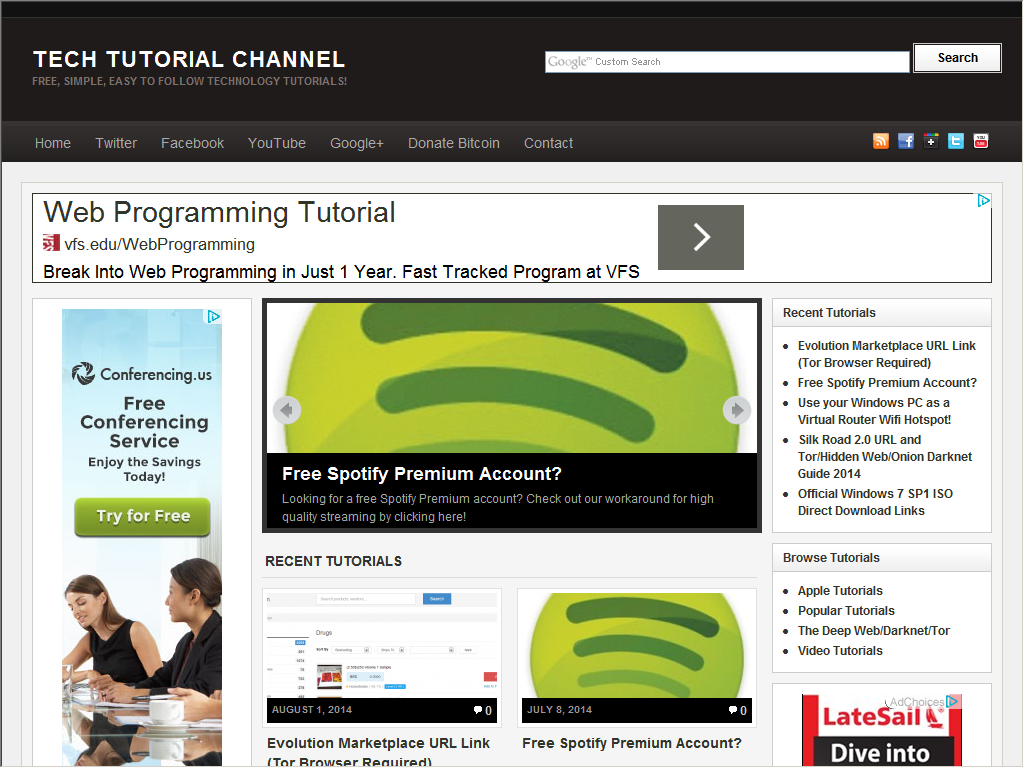Open the Google+ social icon
The width and height of the screenshot is (1024, 768).
pos(931,141)
